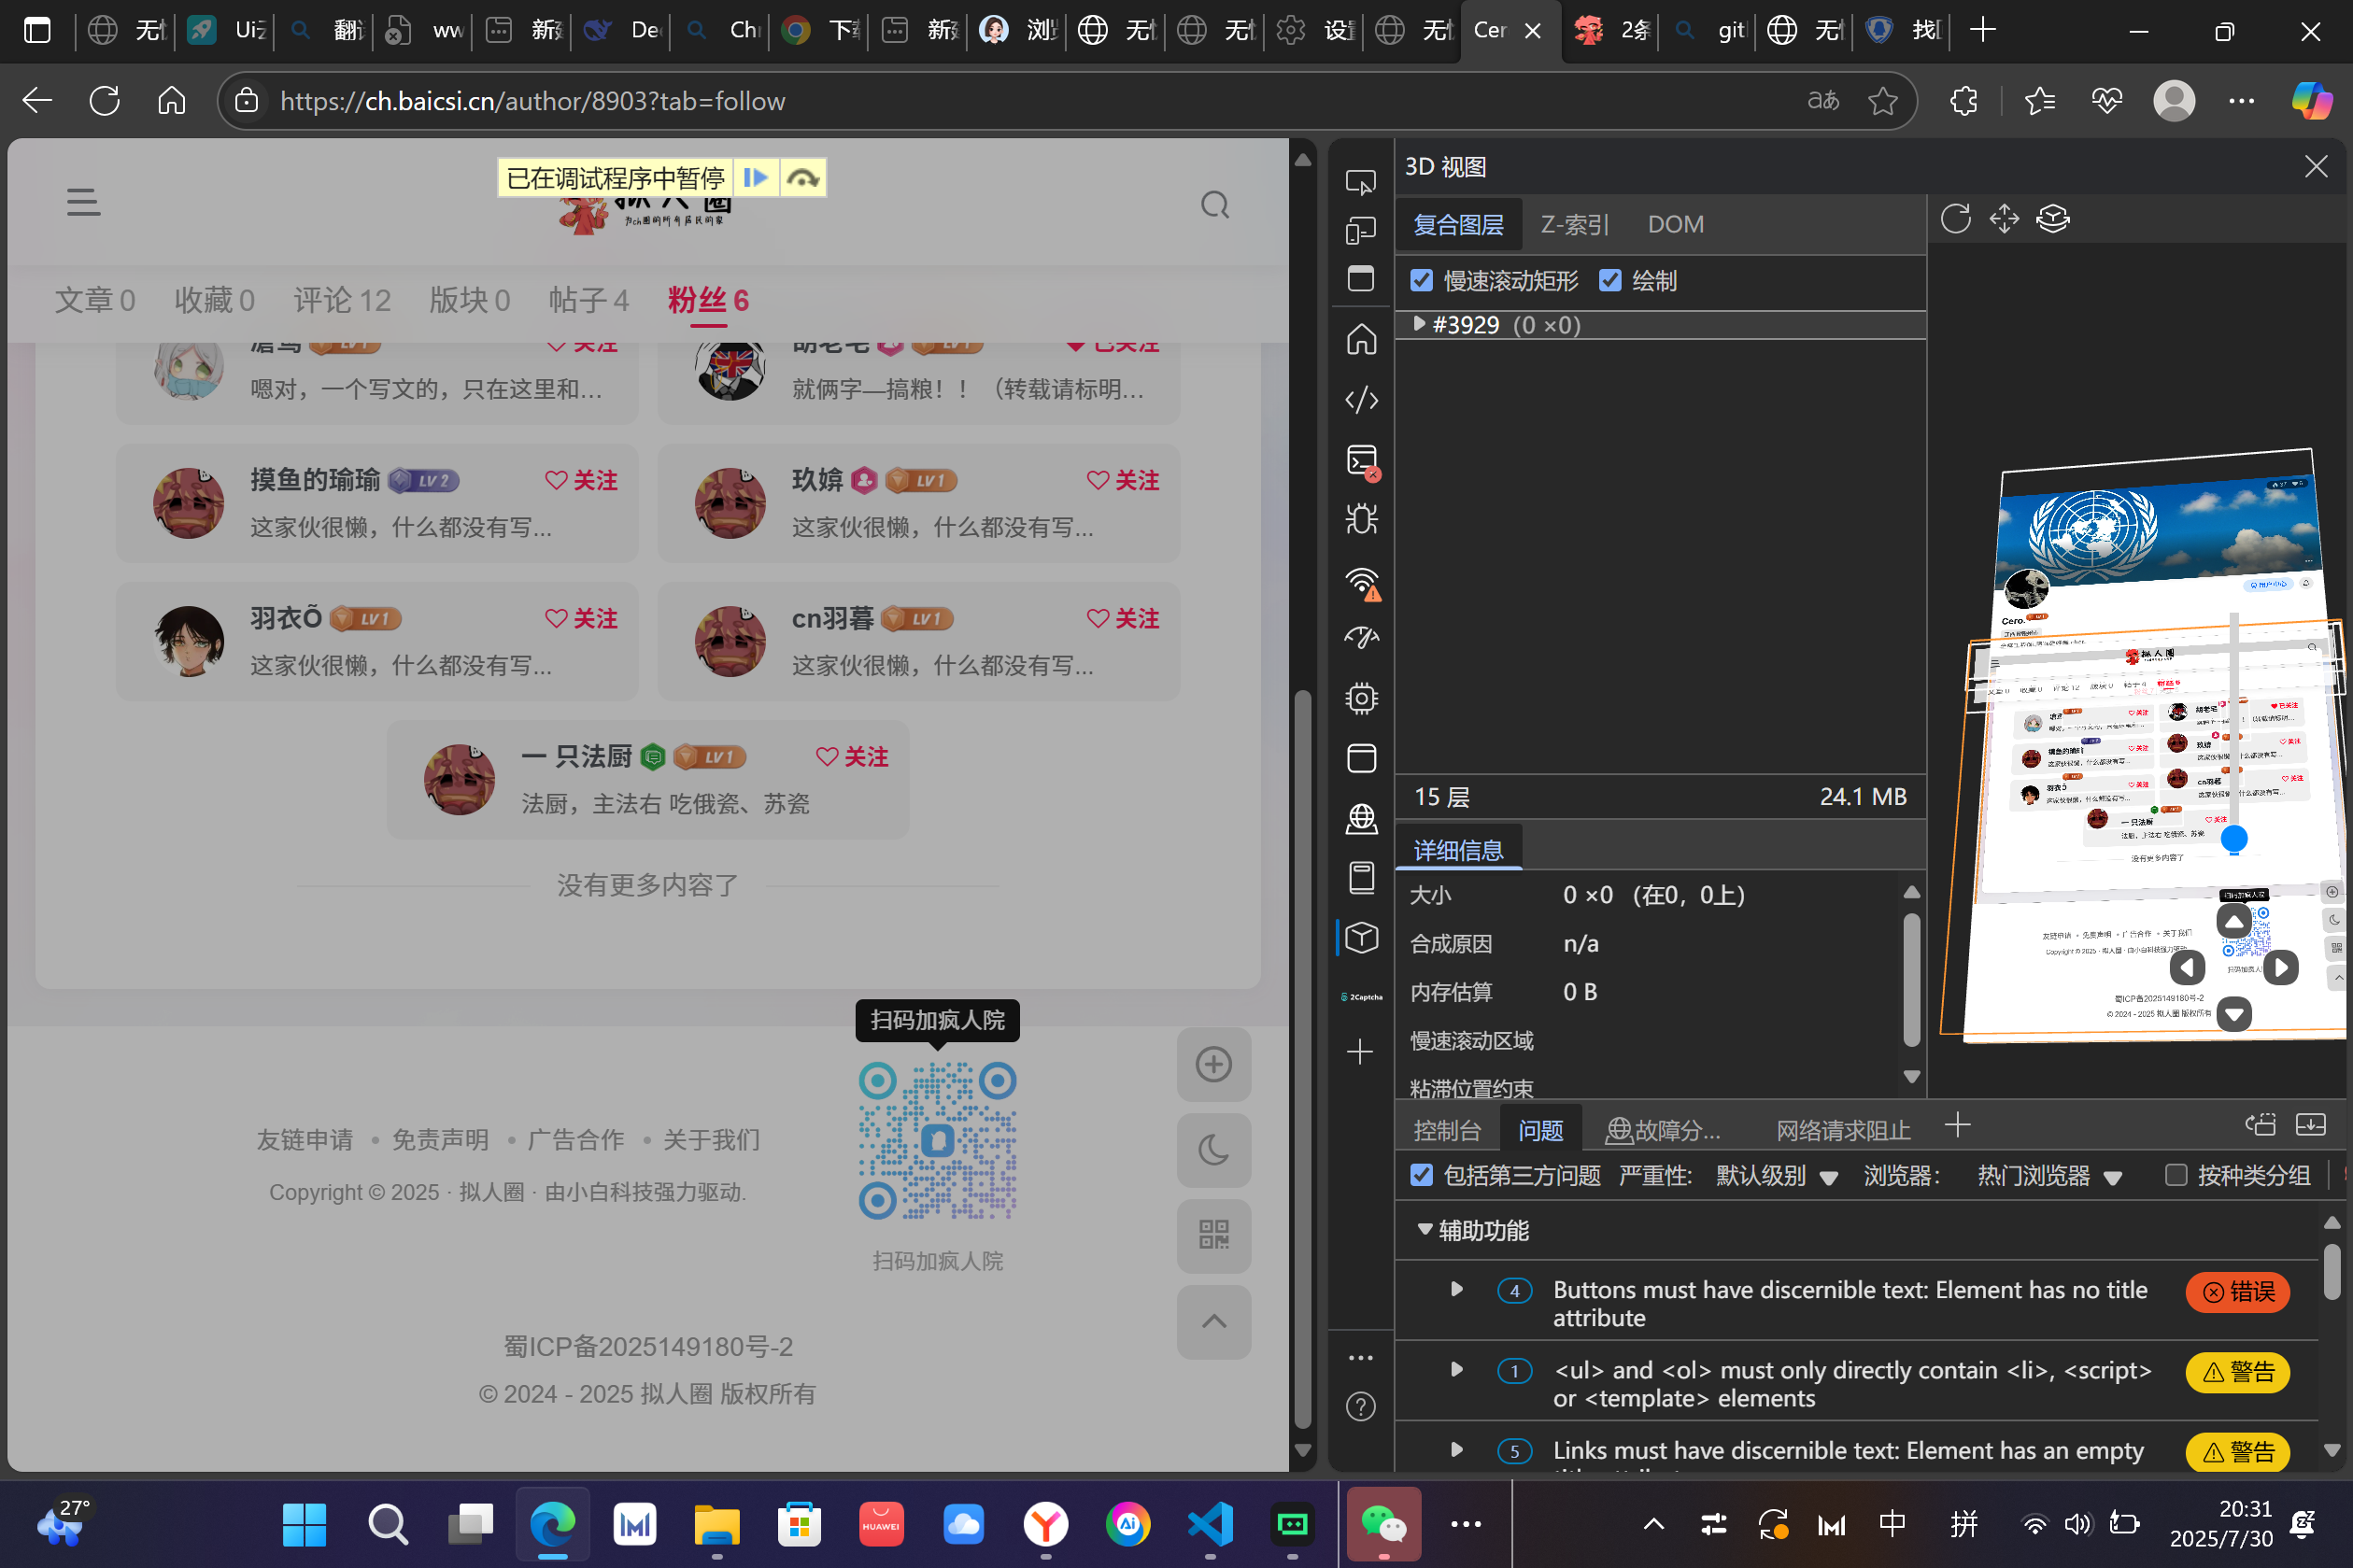Show the QR code floating button

coord(1214,1235)
